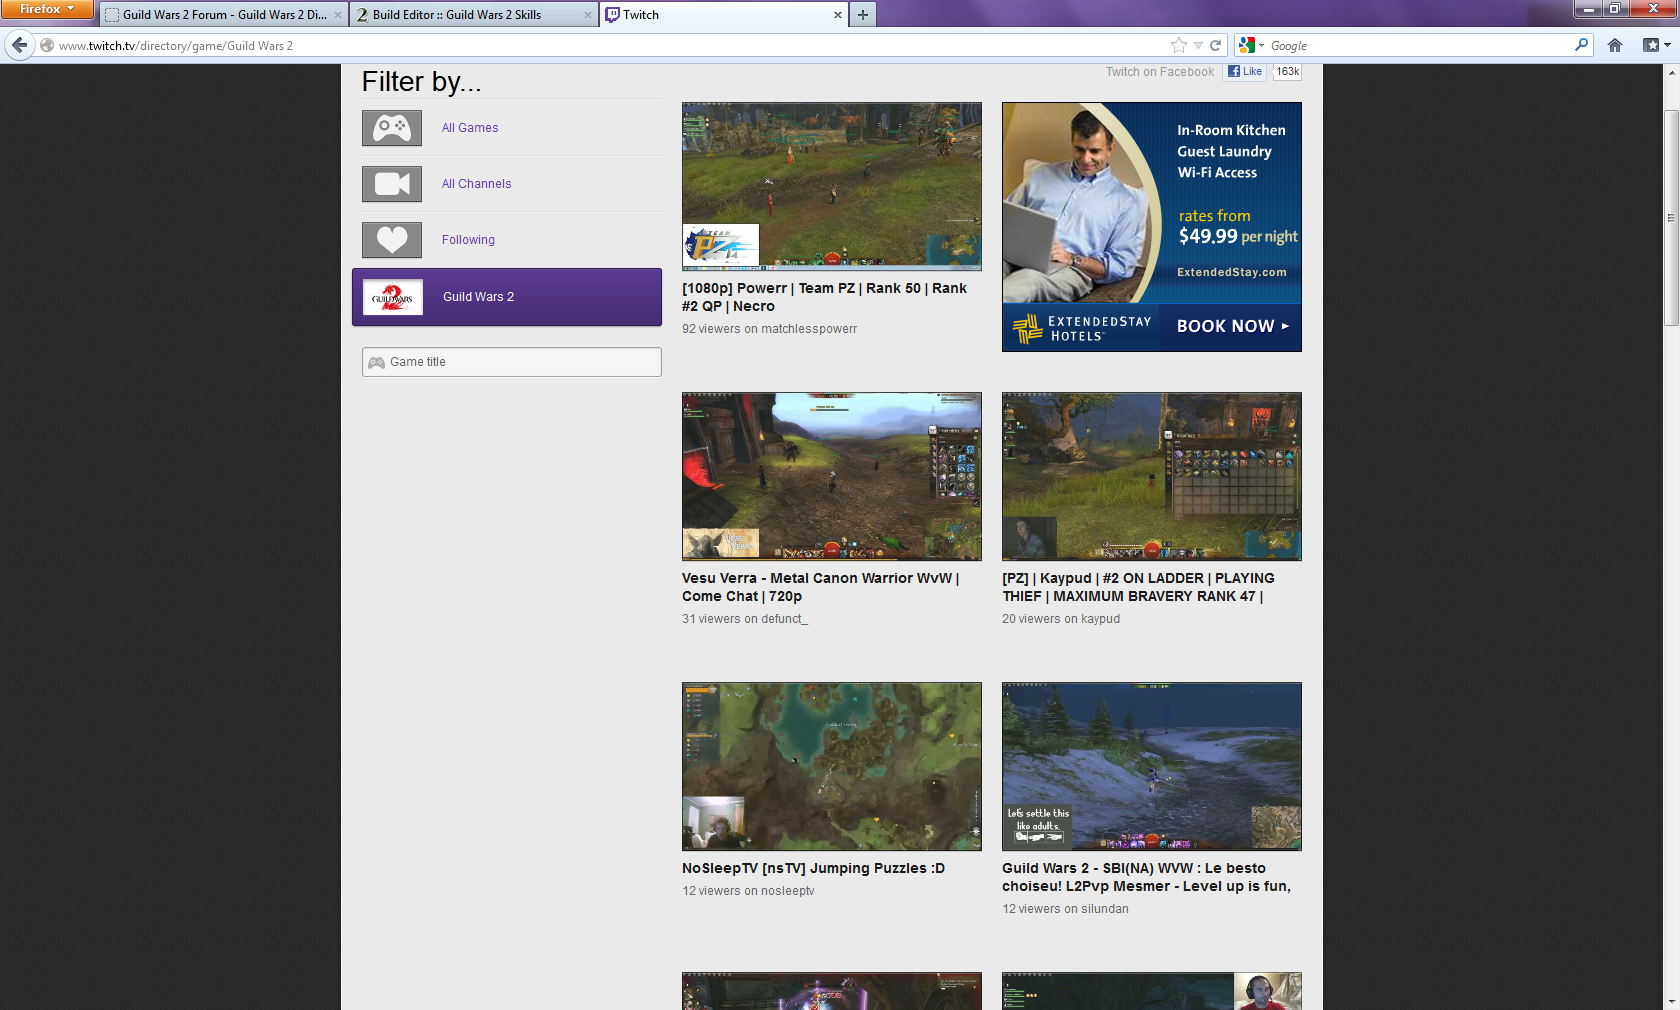This screenshot has width=1680, height=1010.
Task: Click the search magnifier icon in Google box
Action: tap(1581, 45)
